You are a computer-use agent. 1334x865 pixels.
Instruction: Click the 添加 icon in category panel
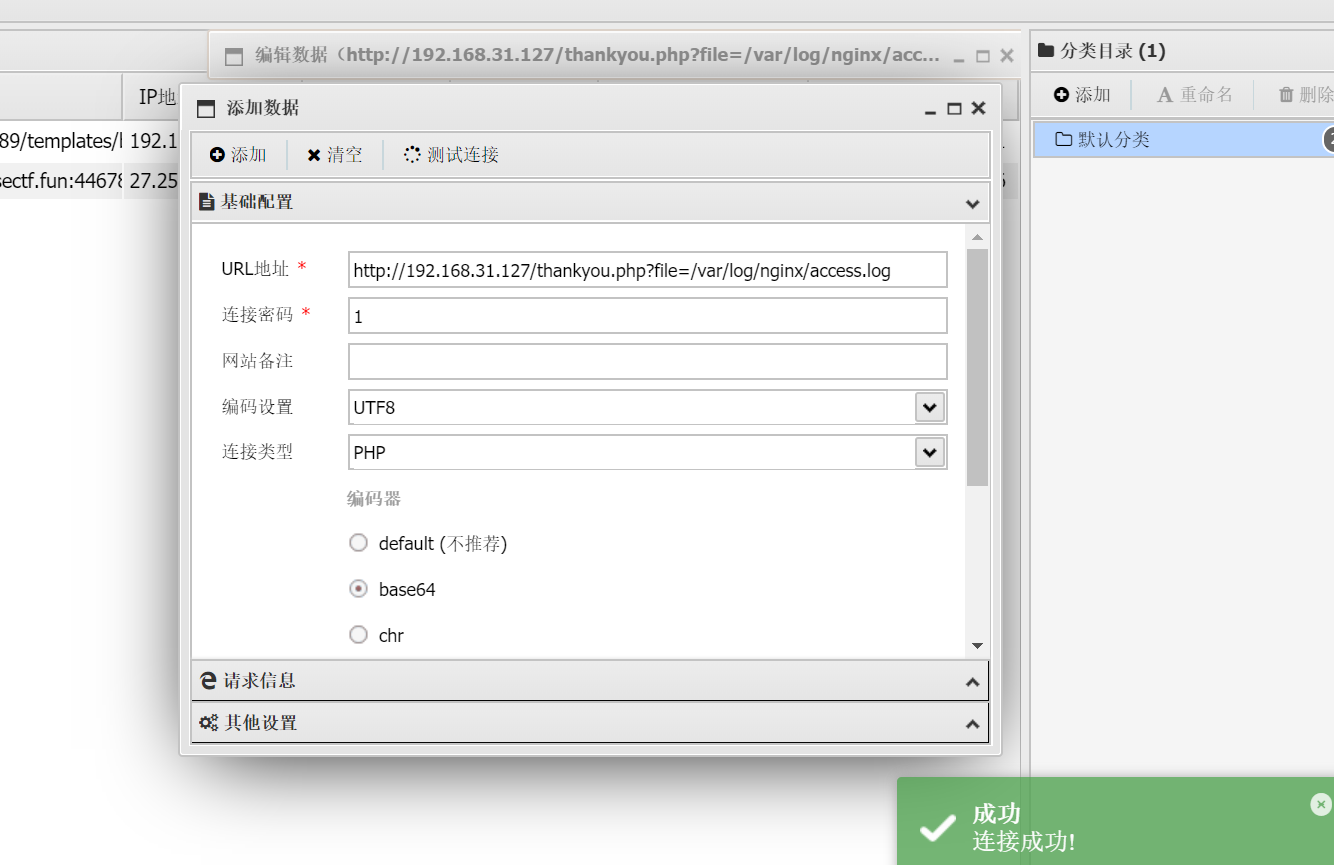point(1062,95)
